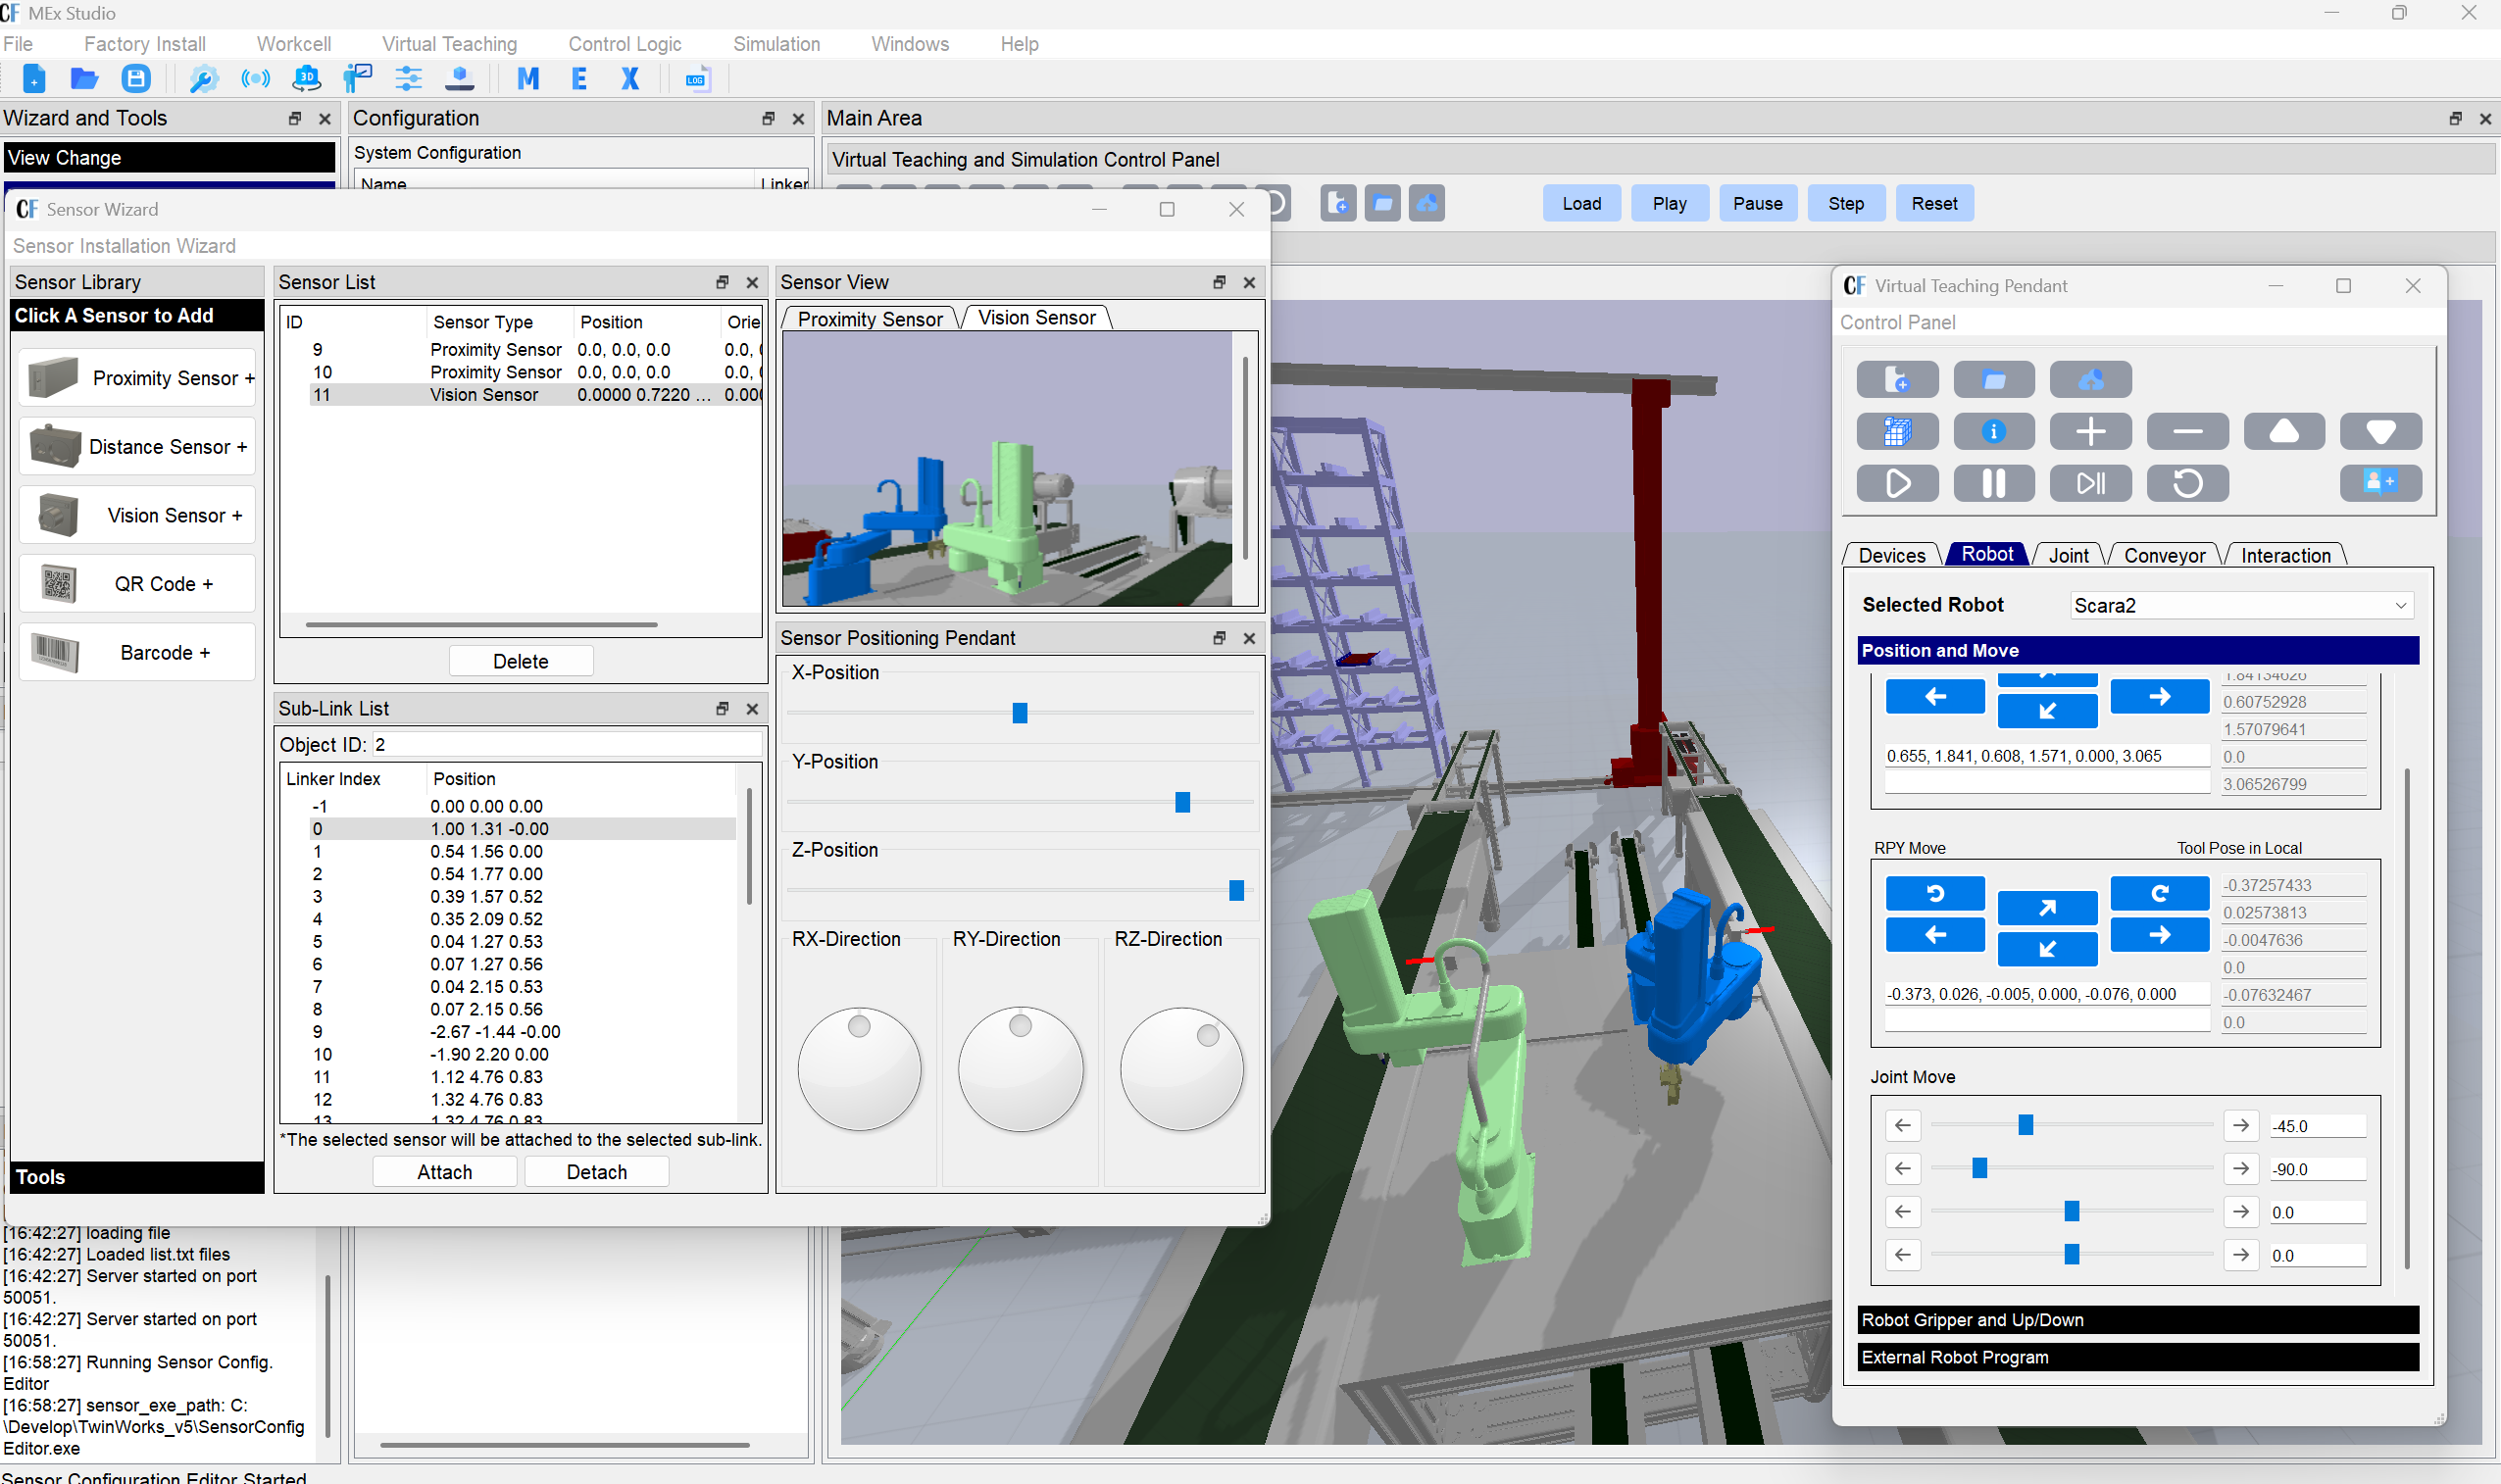Click the Step button in simulation control

point(1846,202)
